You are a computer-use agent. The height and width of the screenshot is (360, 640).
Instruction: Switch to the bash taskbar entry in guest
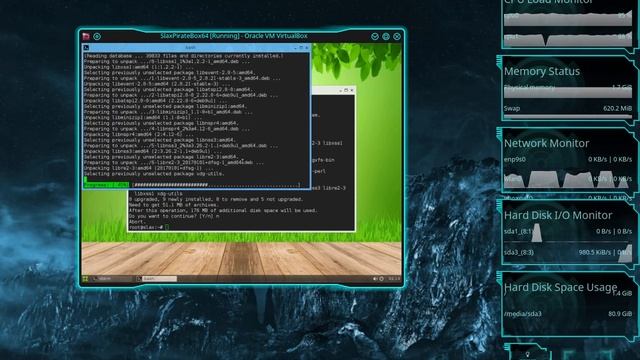[x=156, y=279]
